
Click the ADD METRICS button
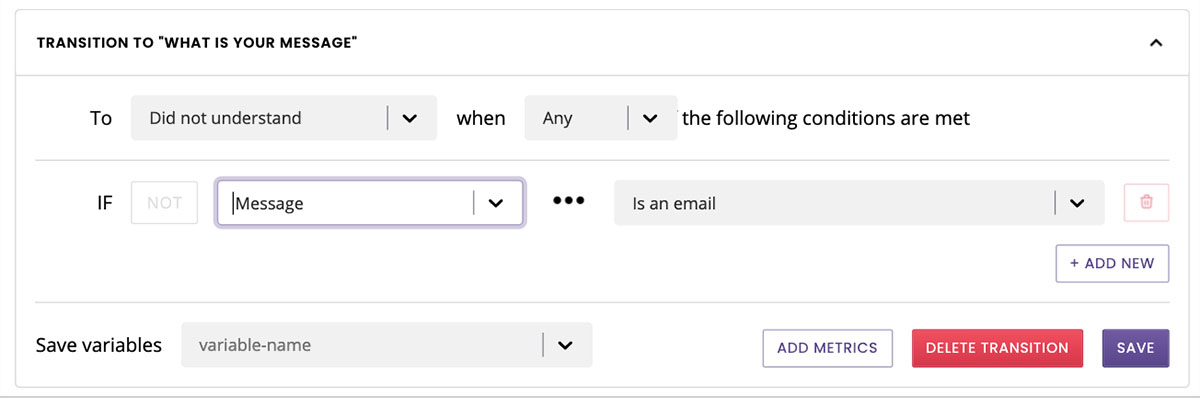point(827,348)
